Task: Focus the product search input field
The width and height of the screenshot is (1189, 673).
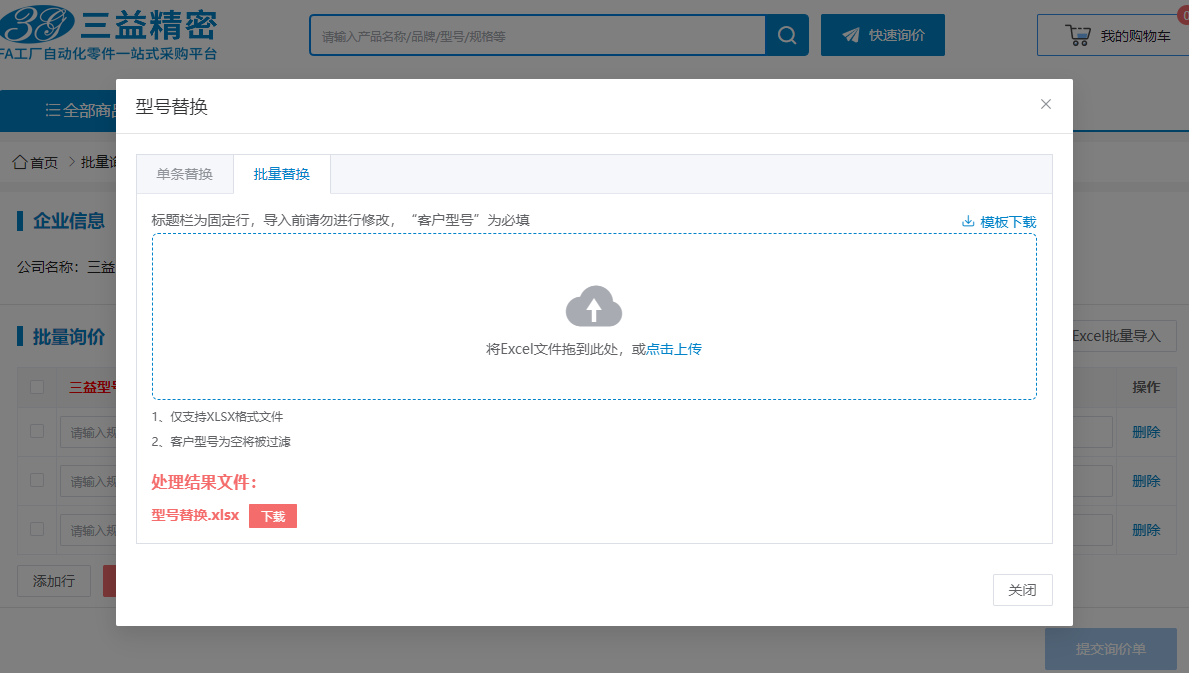Action: pyautogui.click(x=538, y=35)
